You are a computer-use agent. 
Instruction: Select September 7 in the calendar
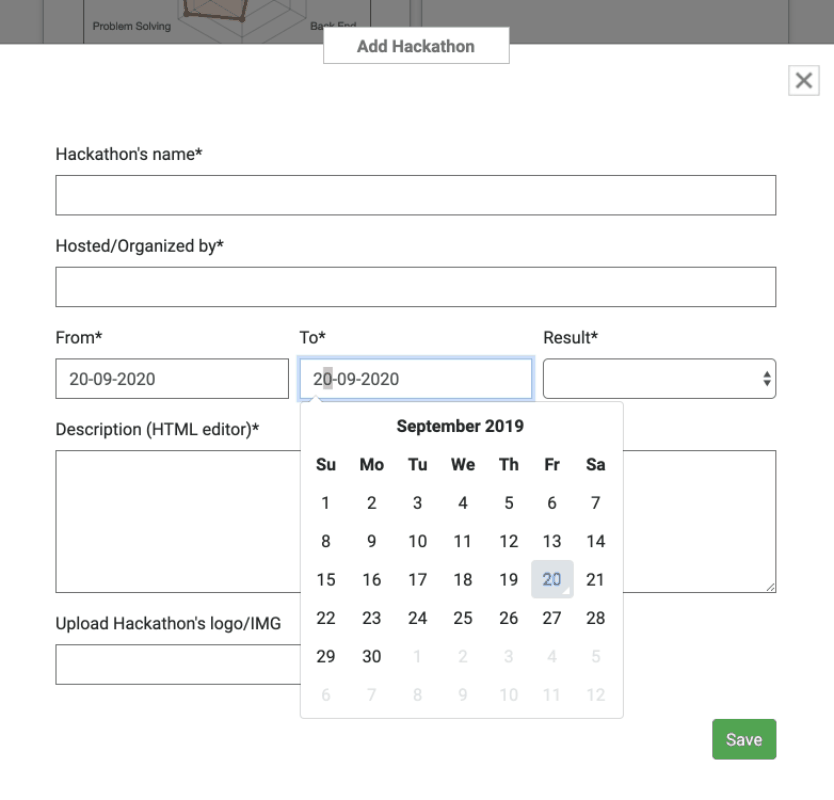click(x=596, y=503)
